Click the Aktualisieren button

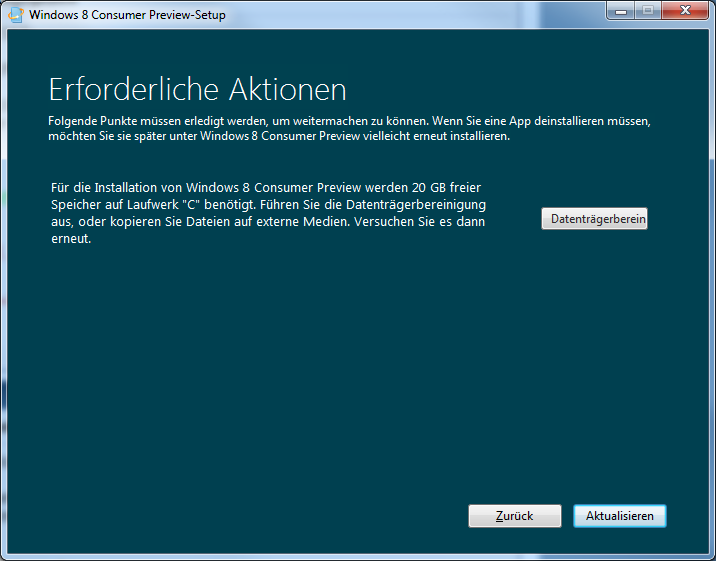tap(620, 516)
